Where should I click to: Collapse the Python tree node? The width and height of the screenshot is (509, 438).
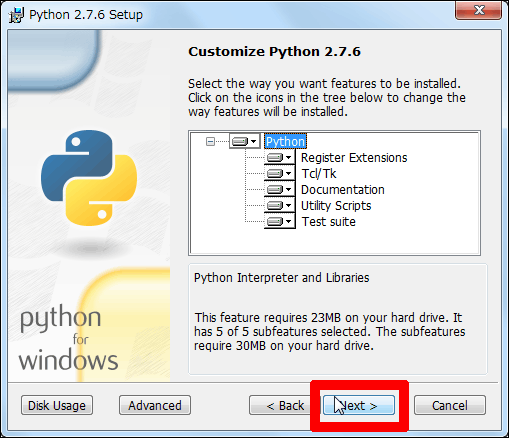pyautogui.click(x=210, y=142)
